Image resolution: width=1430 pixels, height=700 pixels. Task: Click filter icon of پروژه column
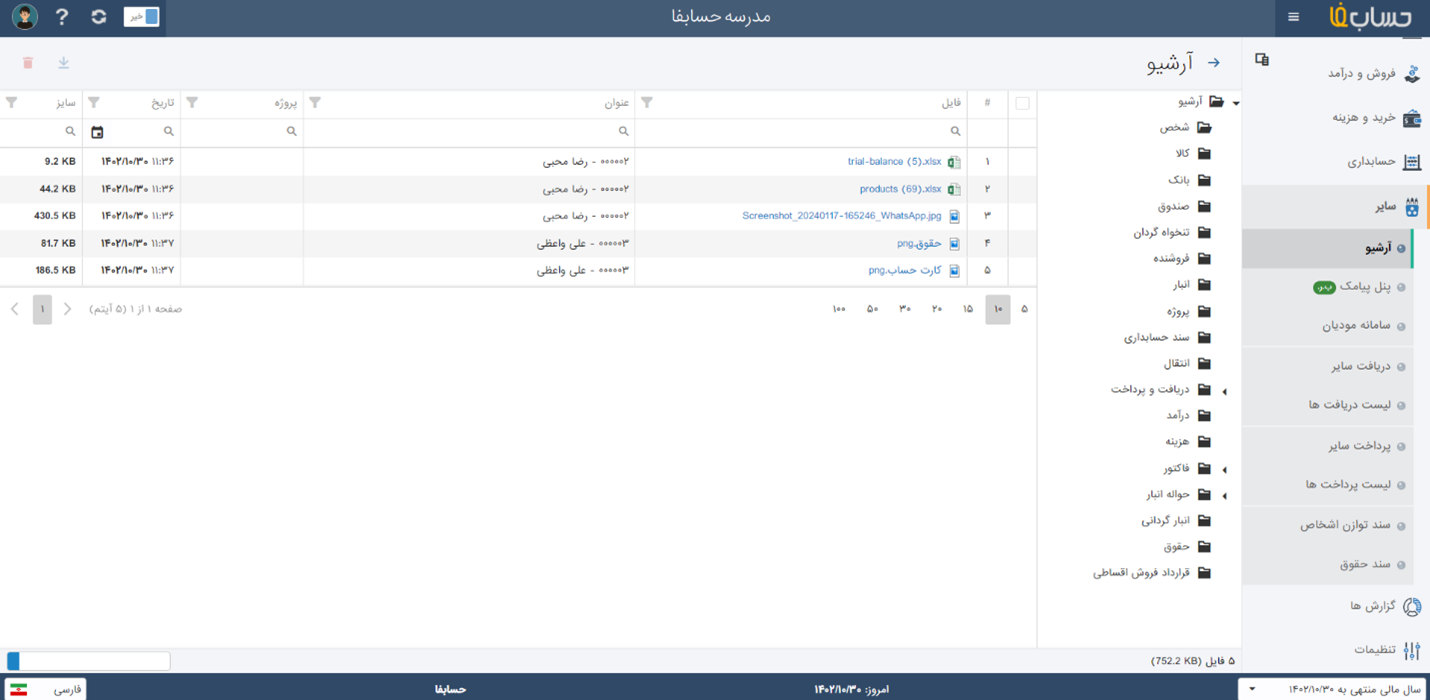pos(192,103)
